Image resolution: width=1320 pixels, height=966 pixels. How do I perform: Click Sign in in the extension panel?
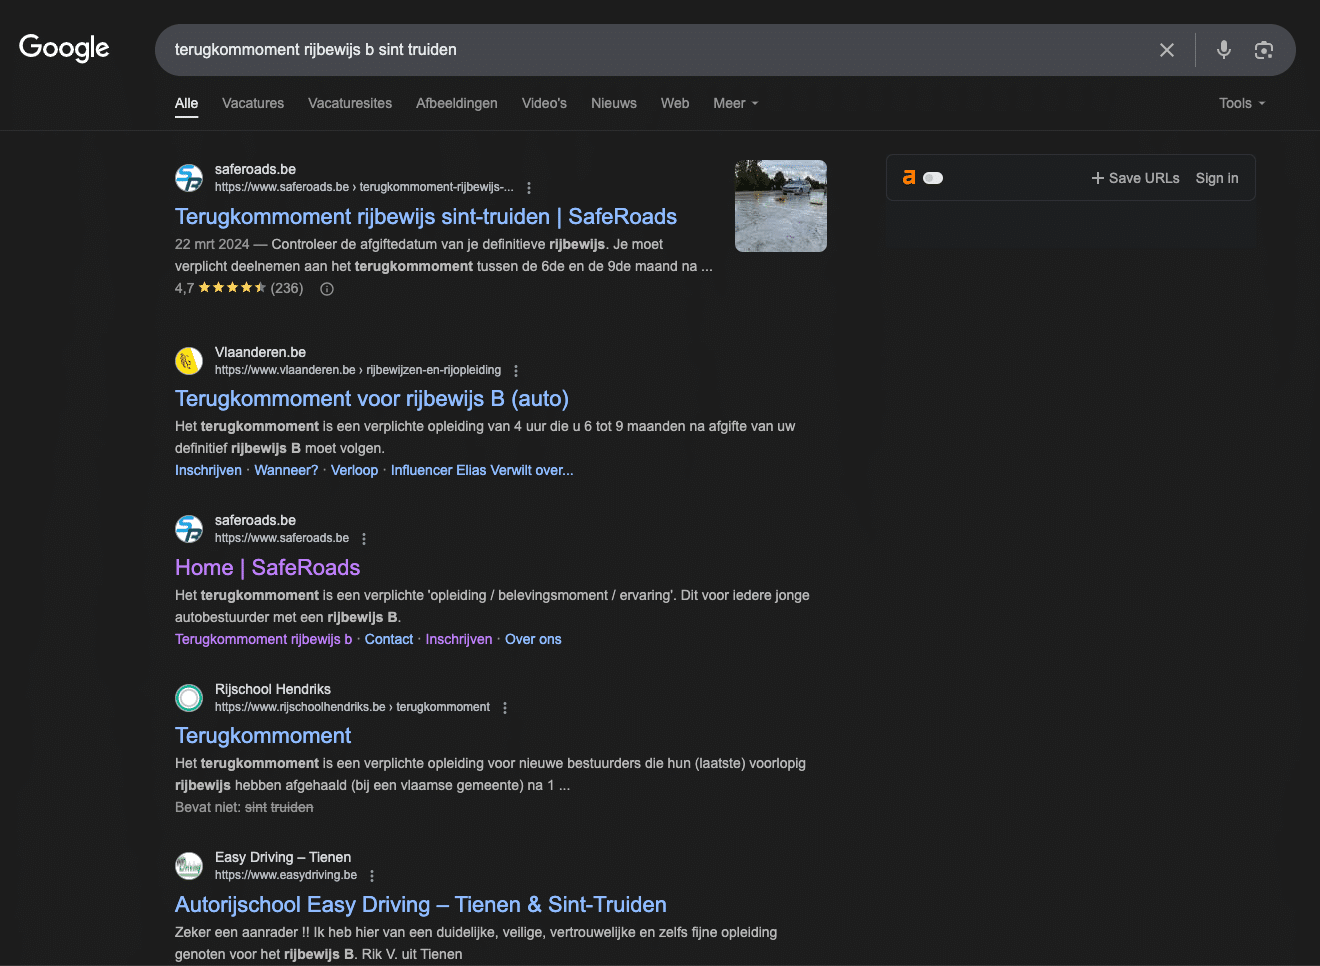[x=1217, y=178]
